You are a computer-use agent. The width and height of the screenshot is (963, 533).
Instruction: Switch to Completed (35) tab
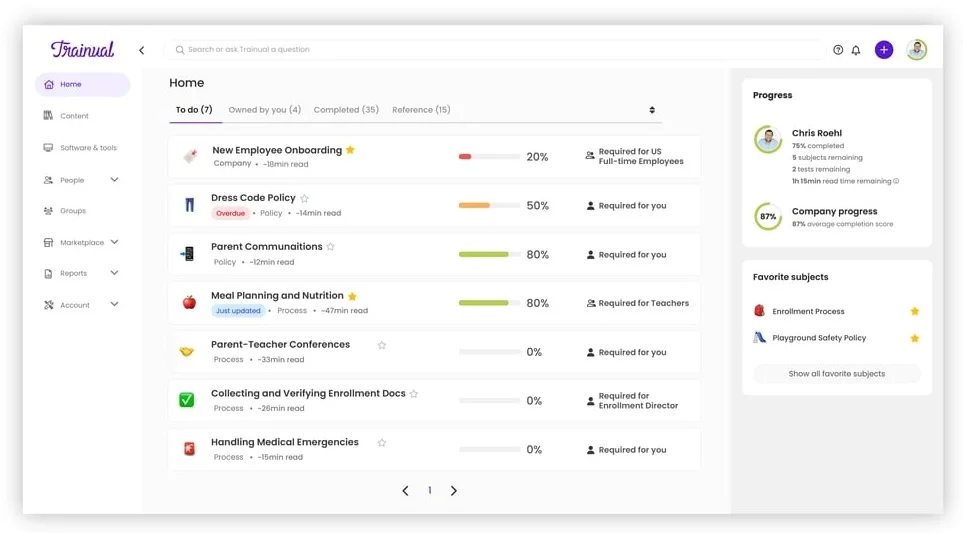pyautogui.click(x=346, y=110)
